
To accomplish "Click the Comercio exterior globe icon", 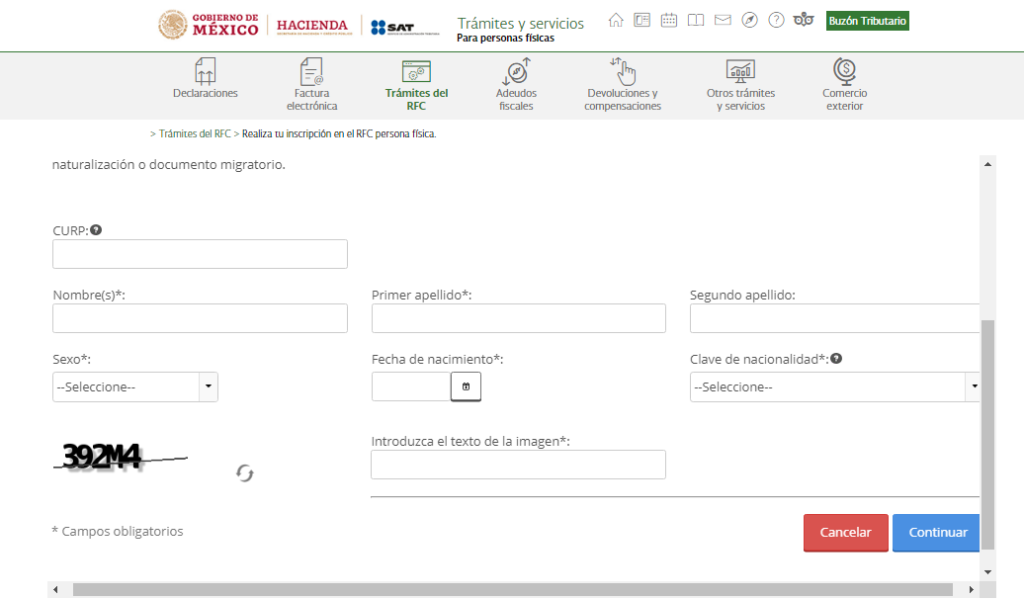I will (x=844, y=71).
